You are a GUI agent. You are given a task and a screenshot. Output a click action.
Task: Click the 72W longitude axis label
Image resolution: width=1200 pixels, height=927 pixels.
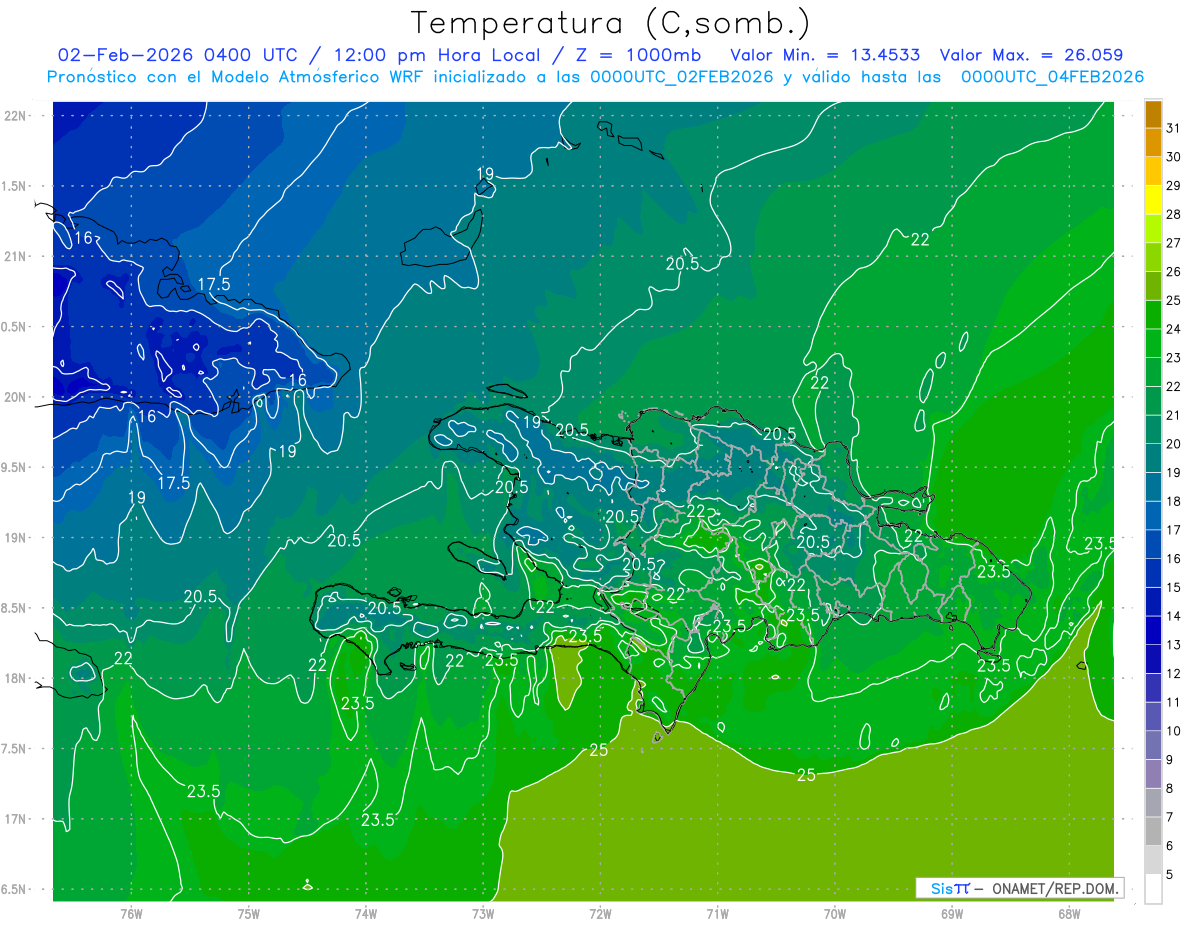pyautogui.click(x=600, y=913)
